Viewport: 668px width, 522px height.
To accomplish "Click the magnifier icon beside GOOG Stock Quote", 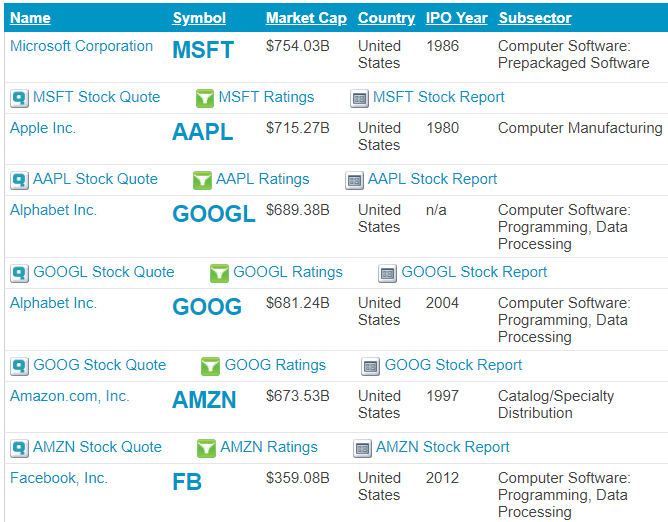I will pyautogui.click(x=19, y=366).
